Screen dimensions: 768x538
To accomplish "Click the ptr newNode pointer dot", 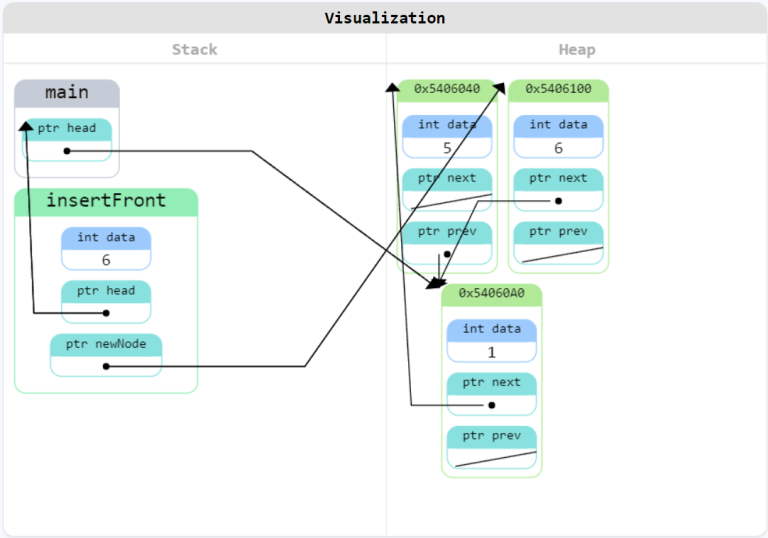I will 106,366.
